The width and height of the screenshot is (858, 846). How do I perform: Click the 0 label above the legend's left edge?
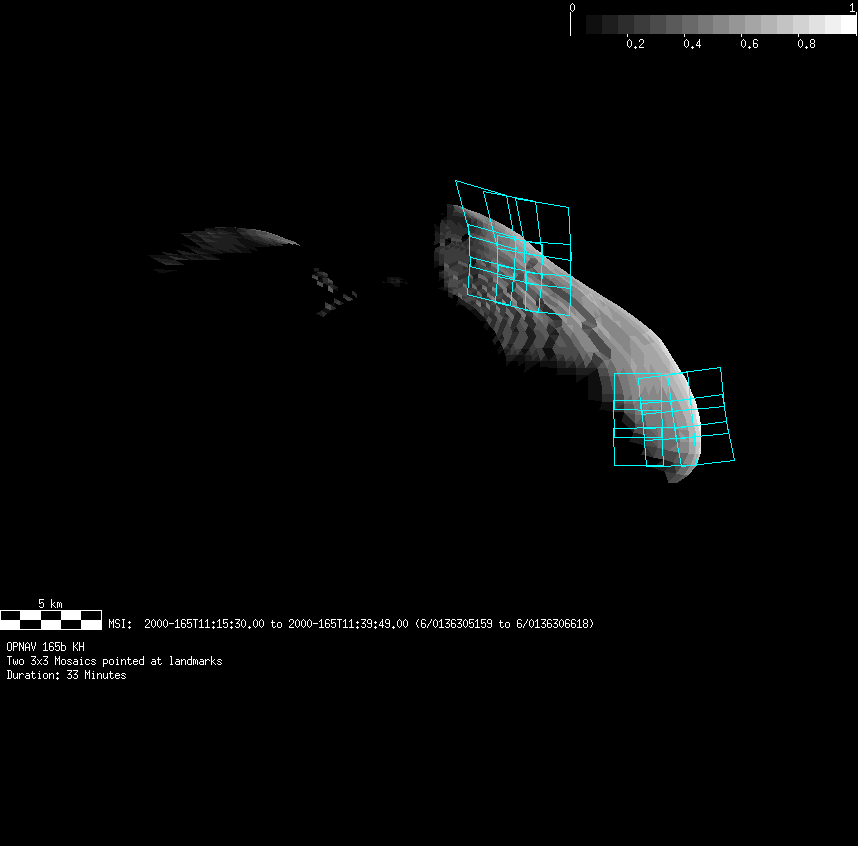pos(572,7)
